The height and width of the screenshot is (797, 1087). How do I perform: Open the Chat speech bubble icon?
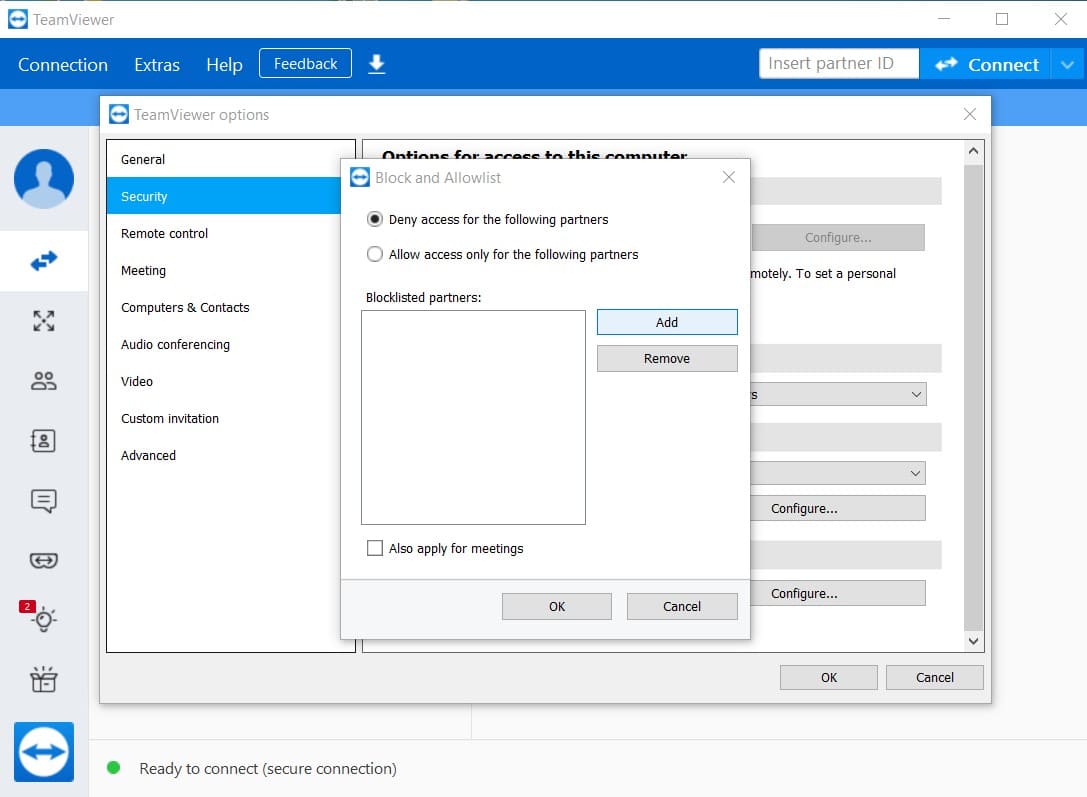44,500
